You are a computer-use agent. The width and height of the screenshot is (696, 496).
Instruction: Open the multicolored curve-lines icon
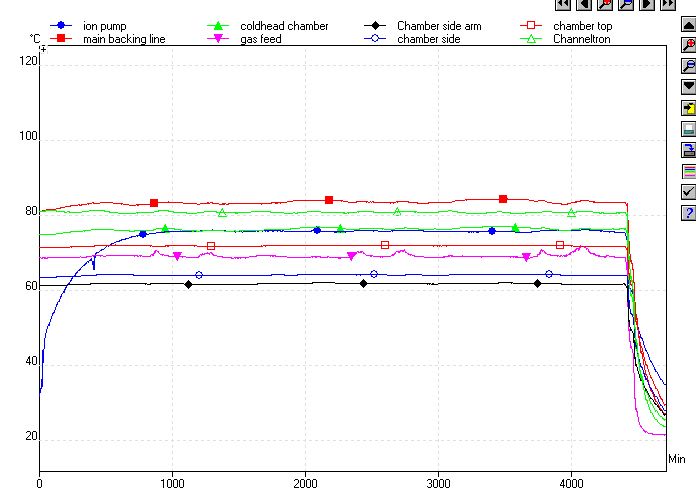click(x=688, y=171)
